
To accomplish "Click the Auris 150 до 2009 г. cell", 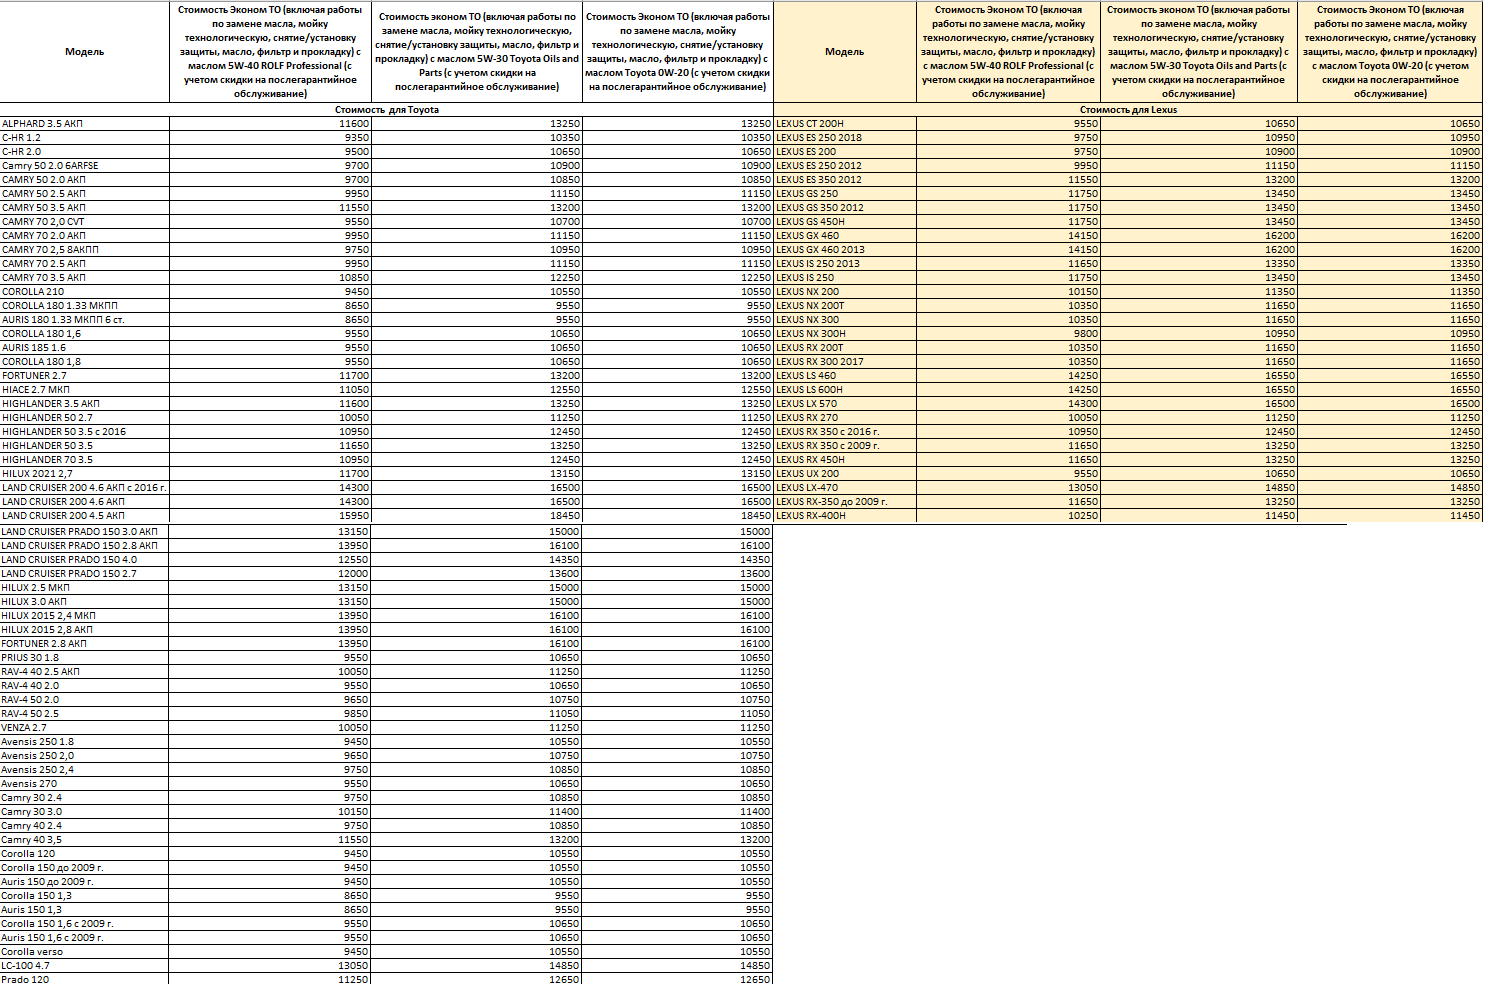I will 85,882.
